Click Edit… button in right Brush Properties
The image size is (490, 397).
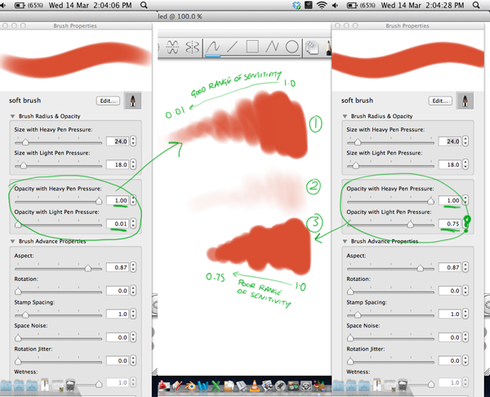click(x=440, y=101)
